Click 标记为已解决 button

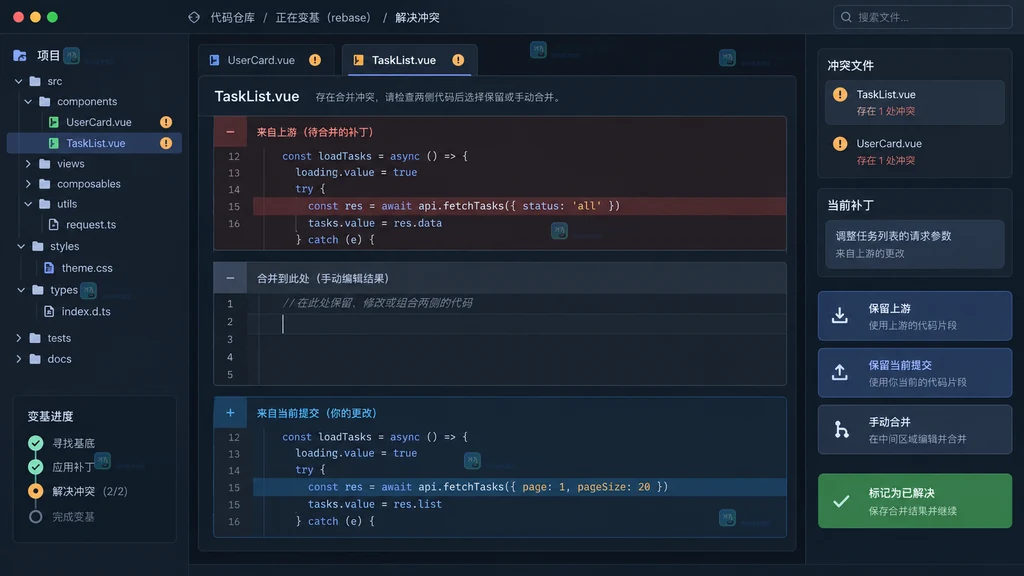(x=914, y=501)
